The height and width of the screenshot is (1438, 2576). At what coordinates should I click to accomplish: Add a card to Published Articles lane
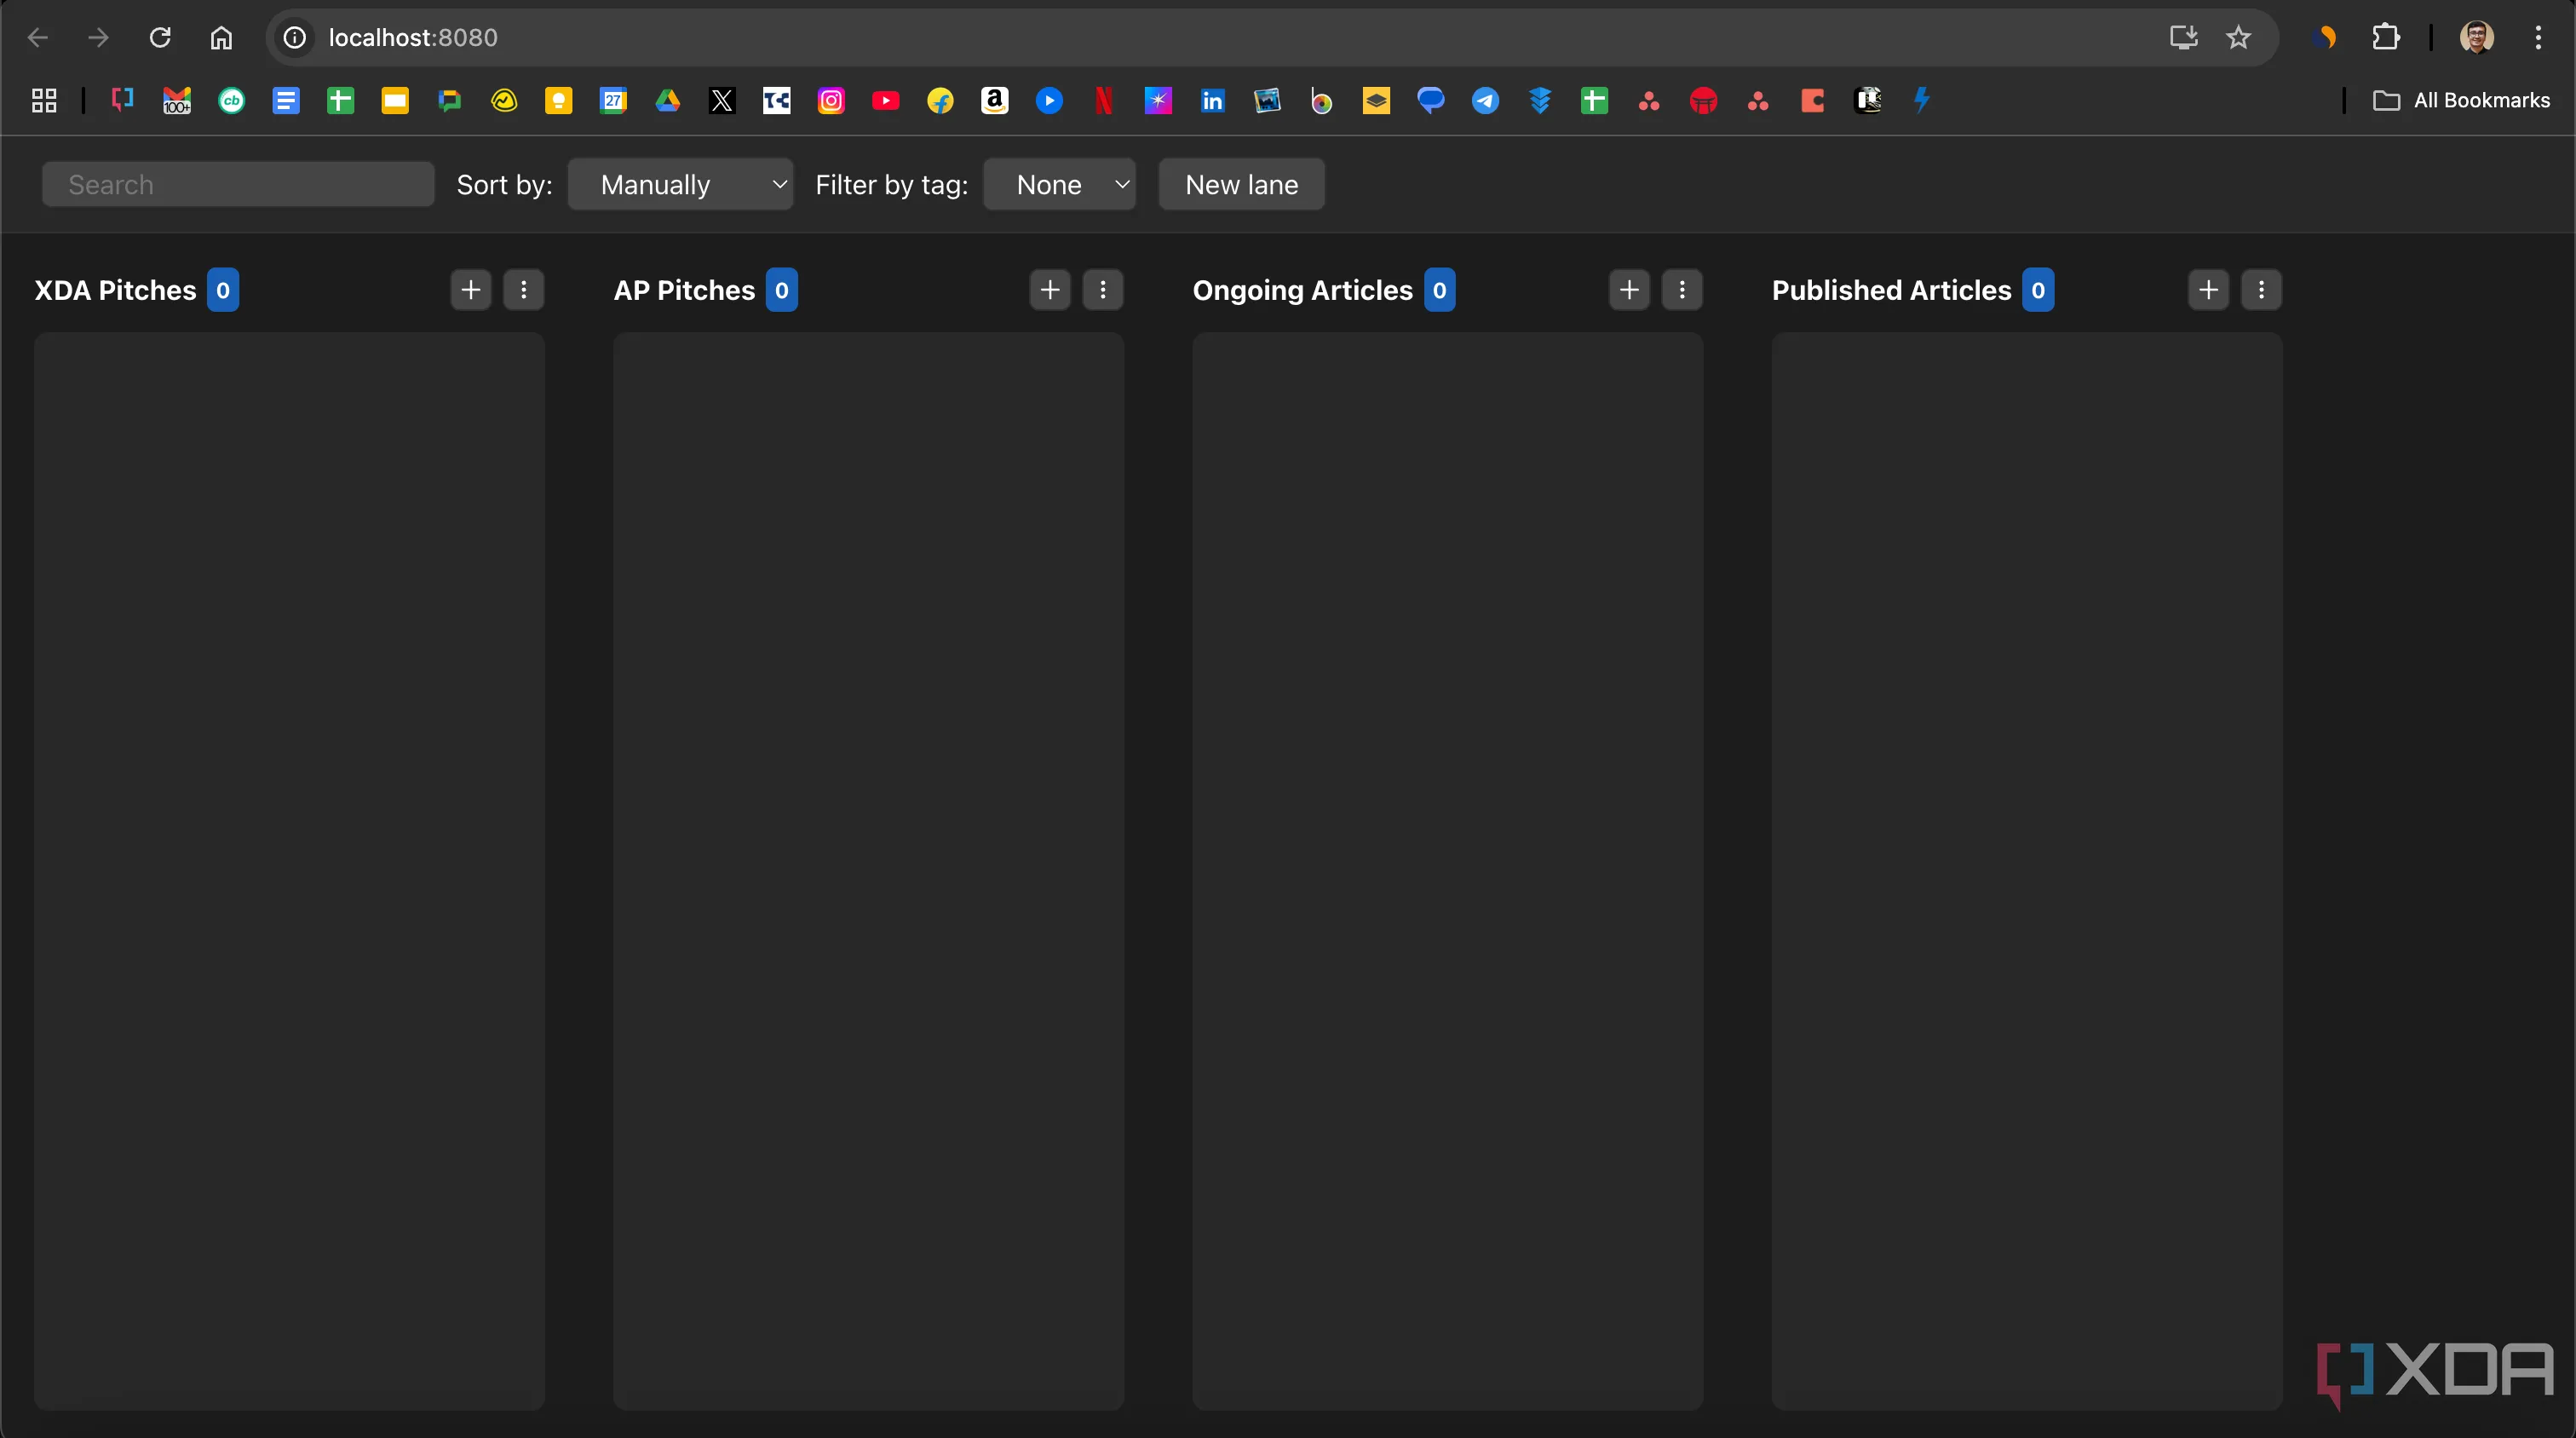2208,290
